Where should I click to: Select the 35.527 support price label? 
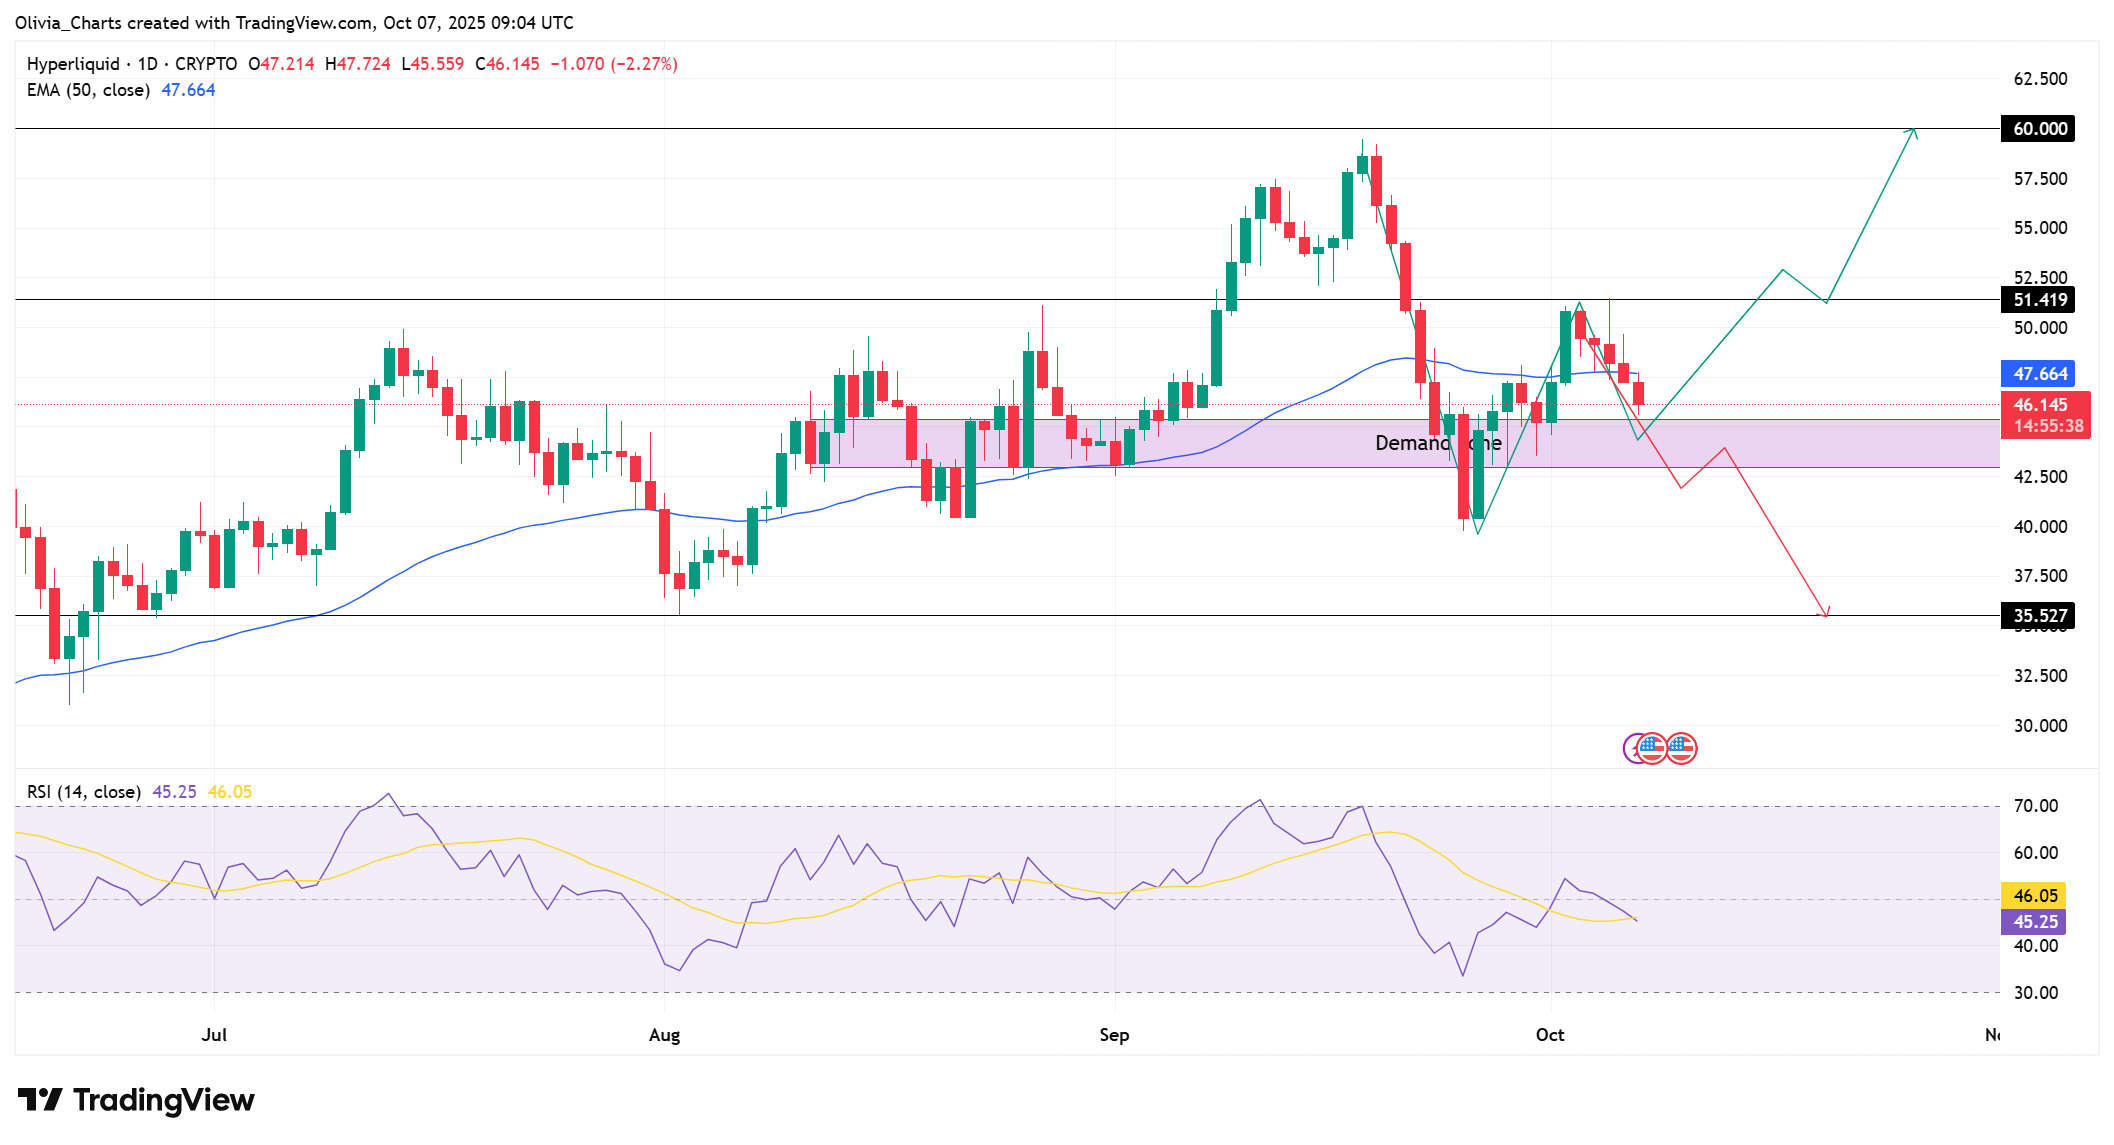tap(2038, 616)
